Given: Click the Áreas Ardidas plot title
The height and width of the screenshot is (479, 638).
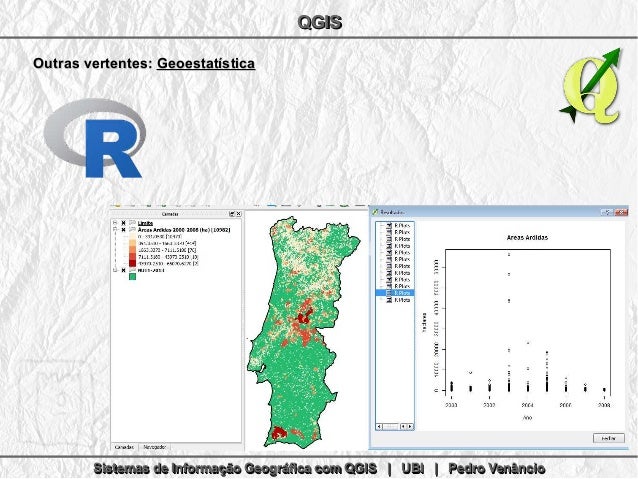Looking at the screenshot, I should coord(527,237).
